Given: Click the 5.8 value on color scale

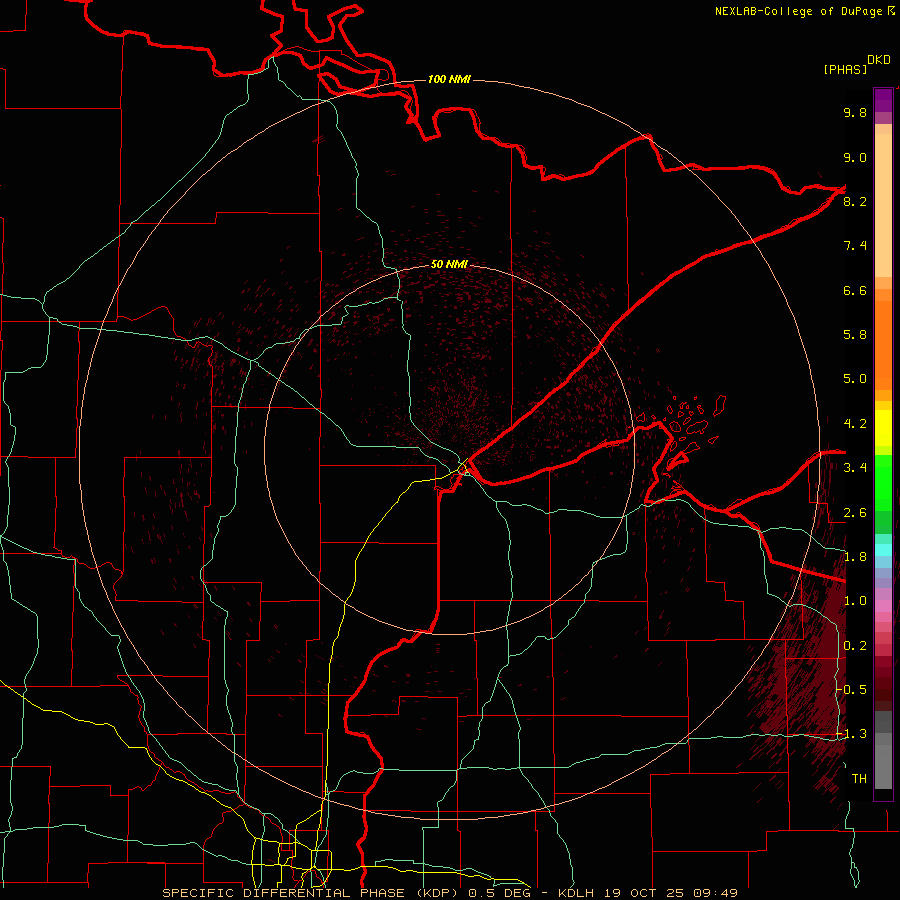Looking at the screenshot, I should pyautogui.click(x=855, y=335).
